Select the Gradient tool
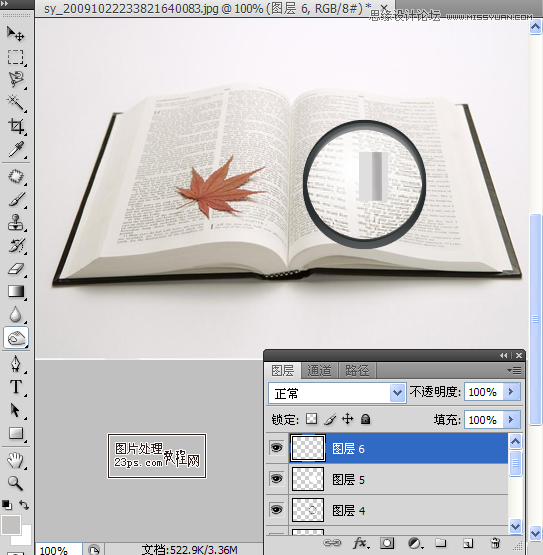 click(x=16, y=292)
